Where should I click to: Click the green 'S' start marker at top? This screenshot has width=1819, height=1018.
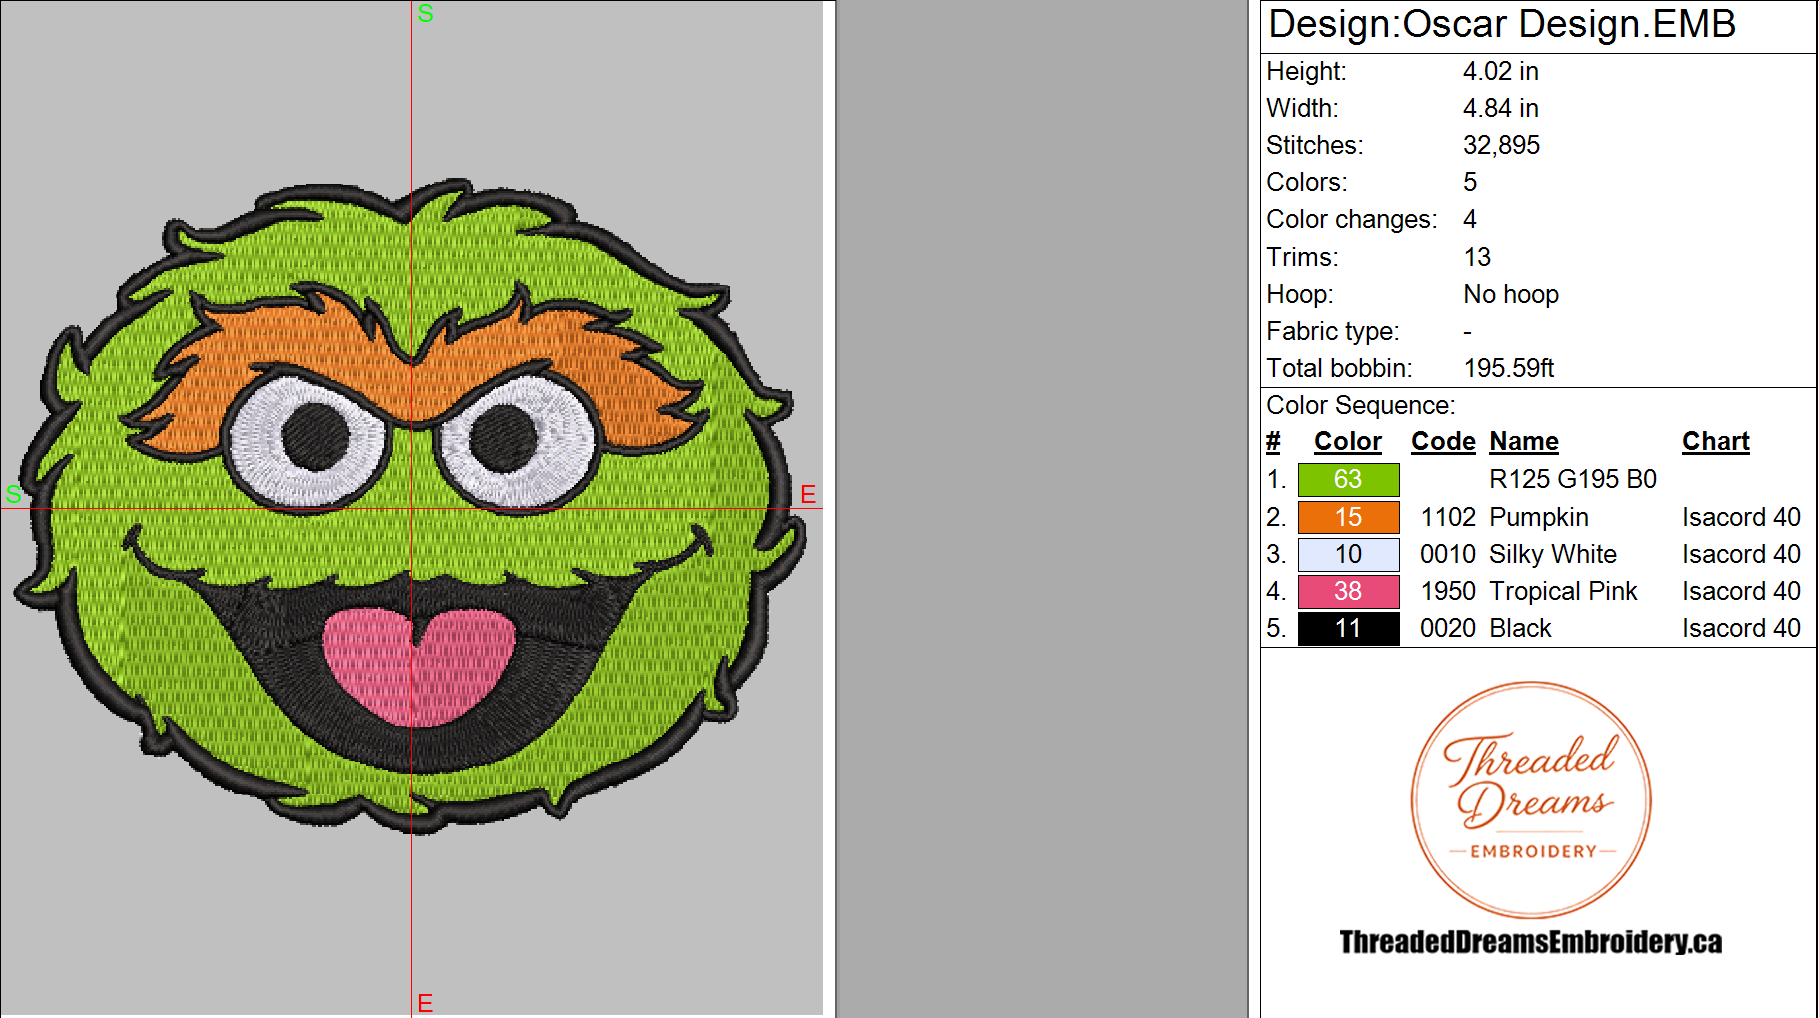tap(425, 14)
